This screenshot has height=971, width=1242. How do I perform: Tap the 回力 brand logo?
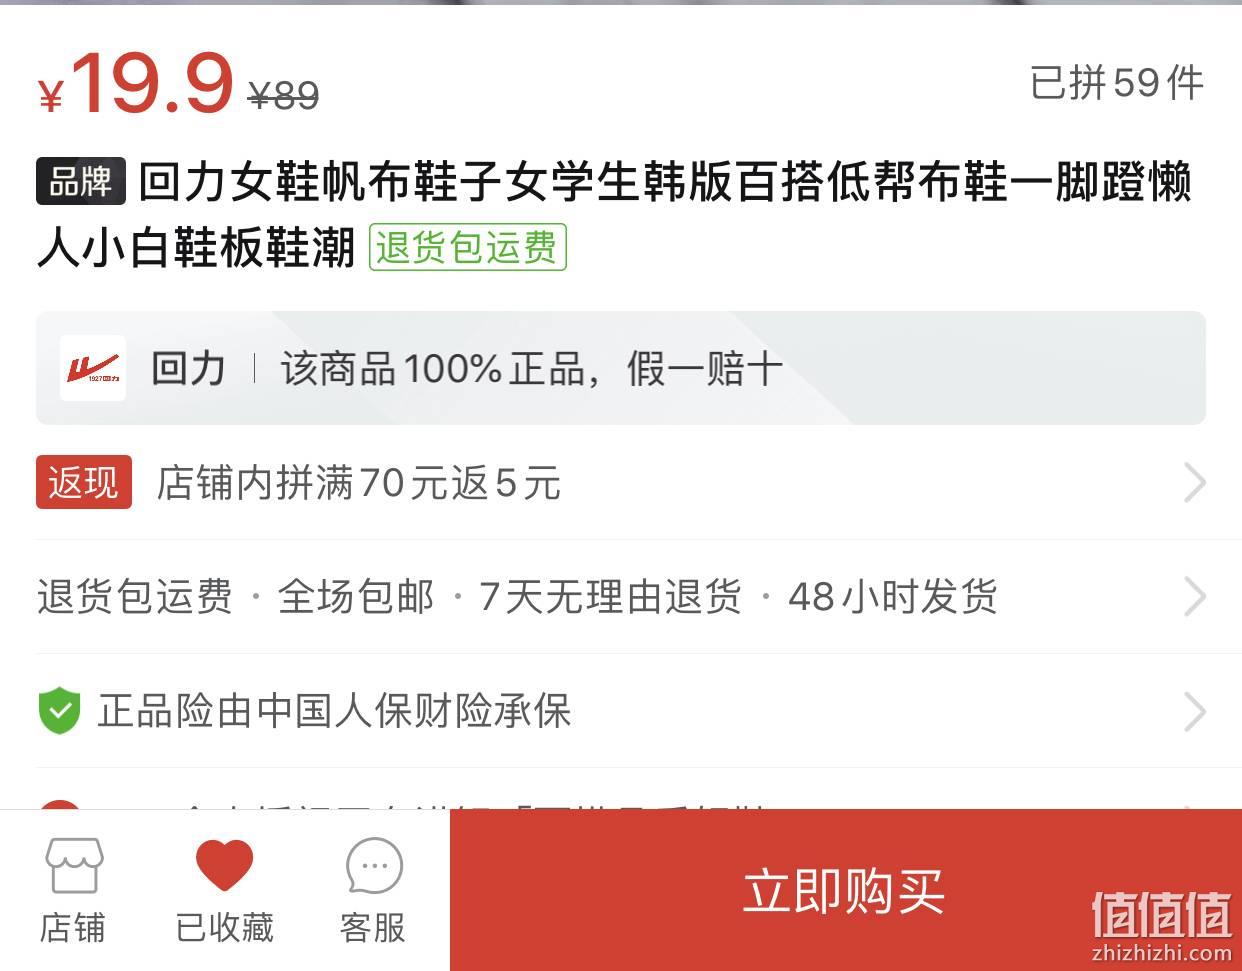tap(93, 368)
